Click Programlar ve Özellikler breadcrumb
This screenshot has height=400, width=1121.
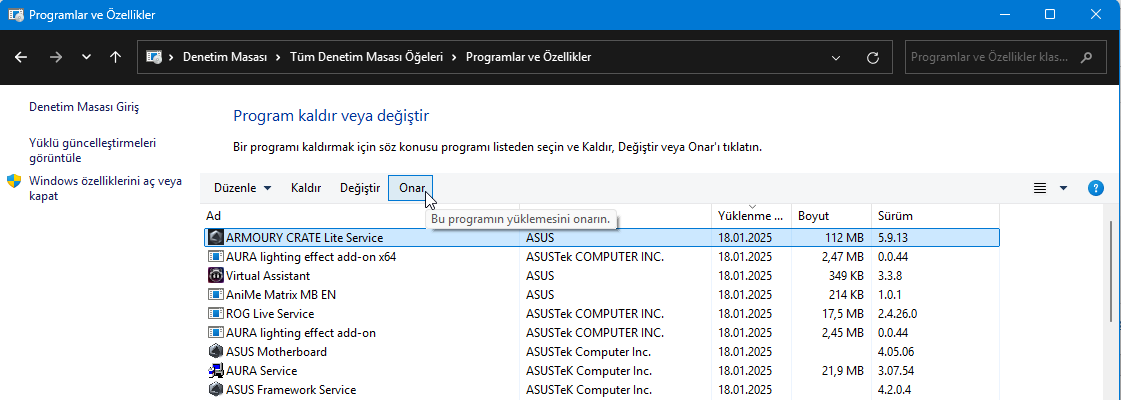coord(528,56)
